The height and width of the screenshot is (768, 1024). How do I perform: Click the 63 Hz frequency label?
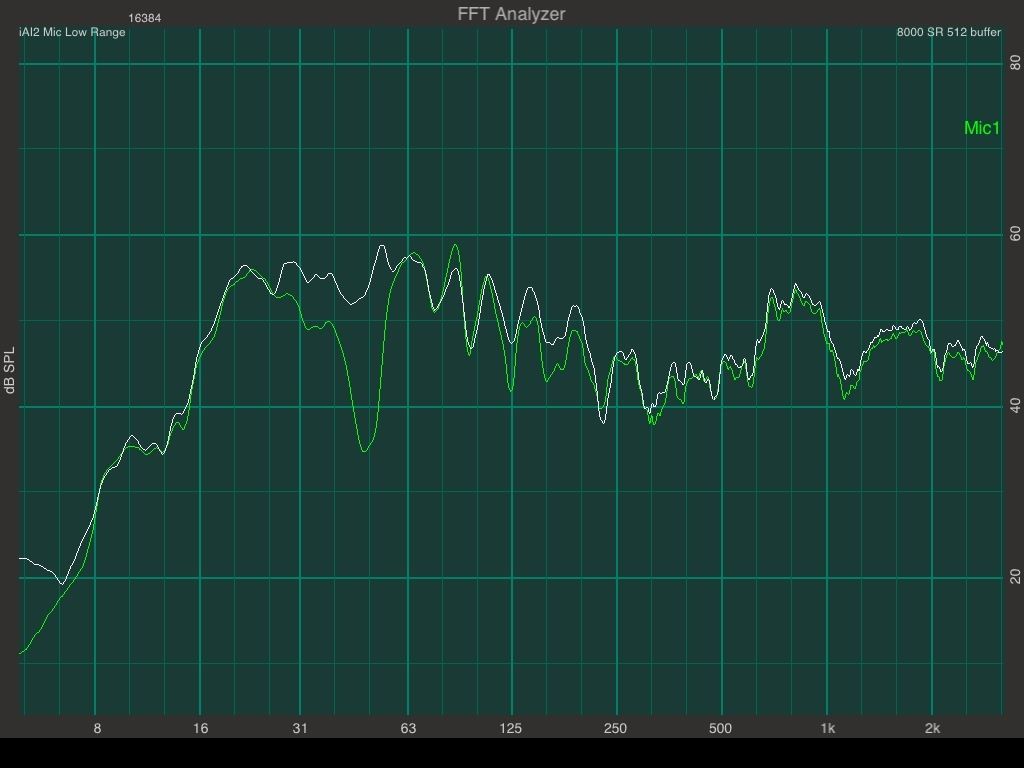point(408,728)
